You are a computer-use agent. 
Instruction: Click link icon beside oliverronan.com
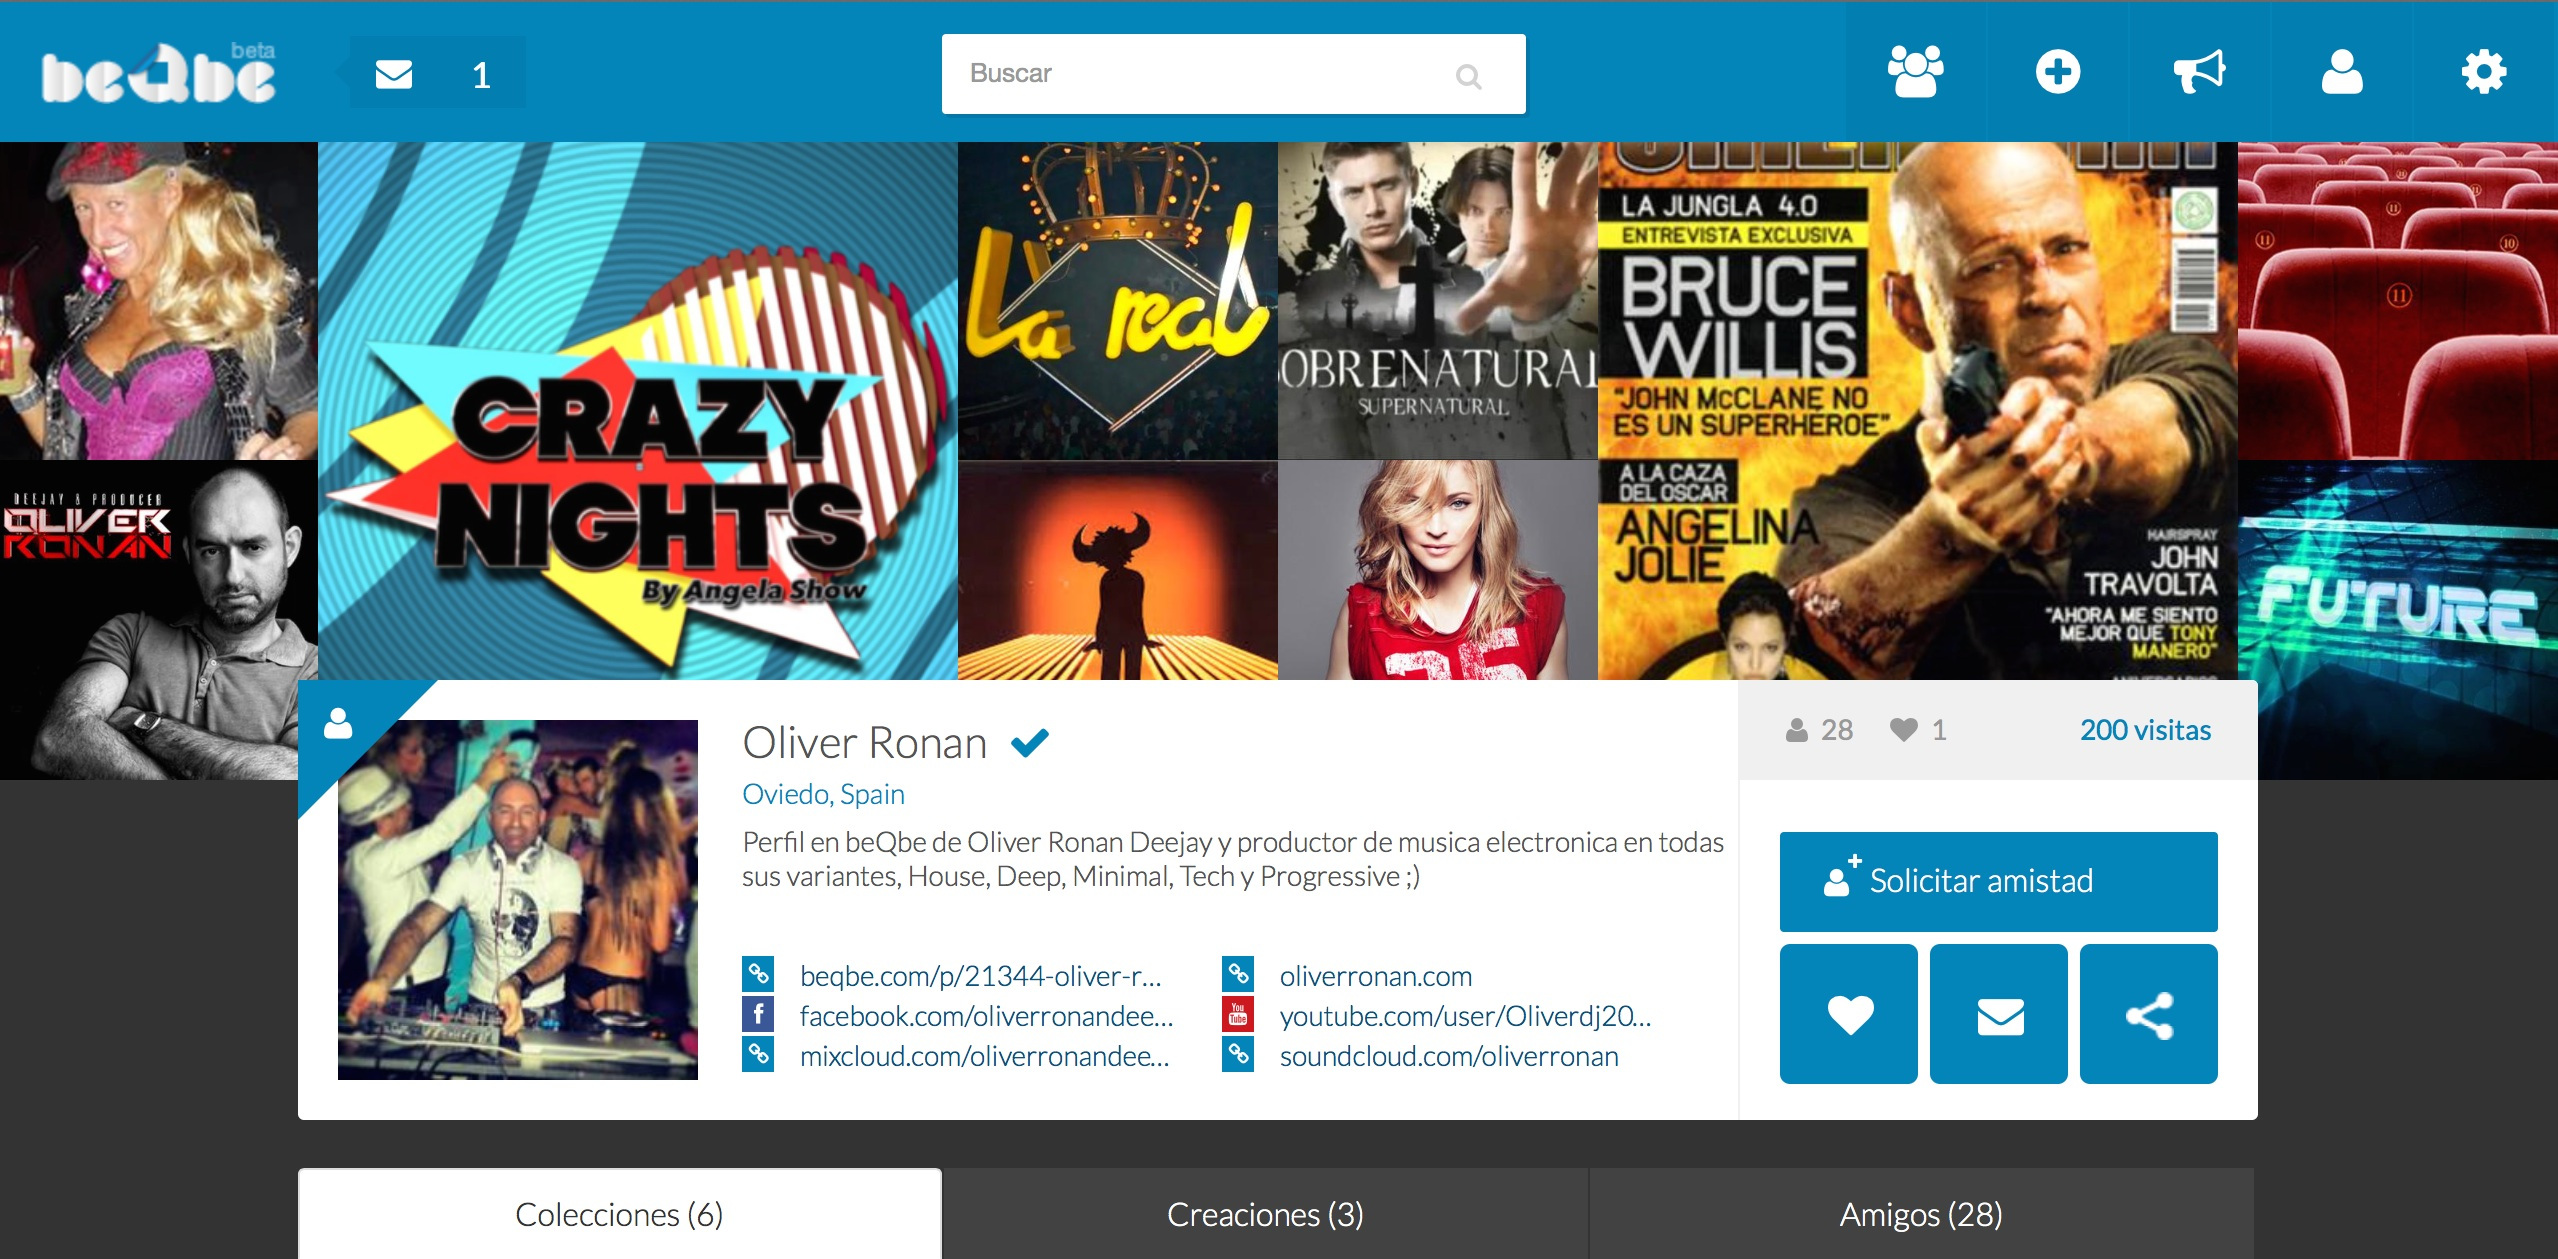pos(1238,974)
